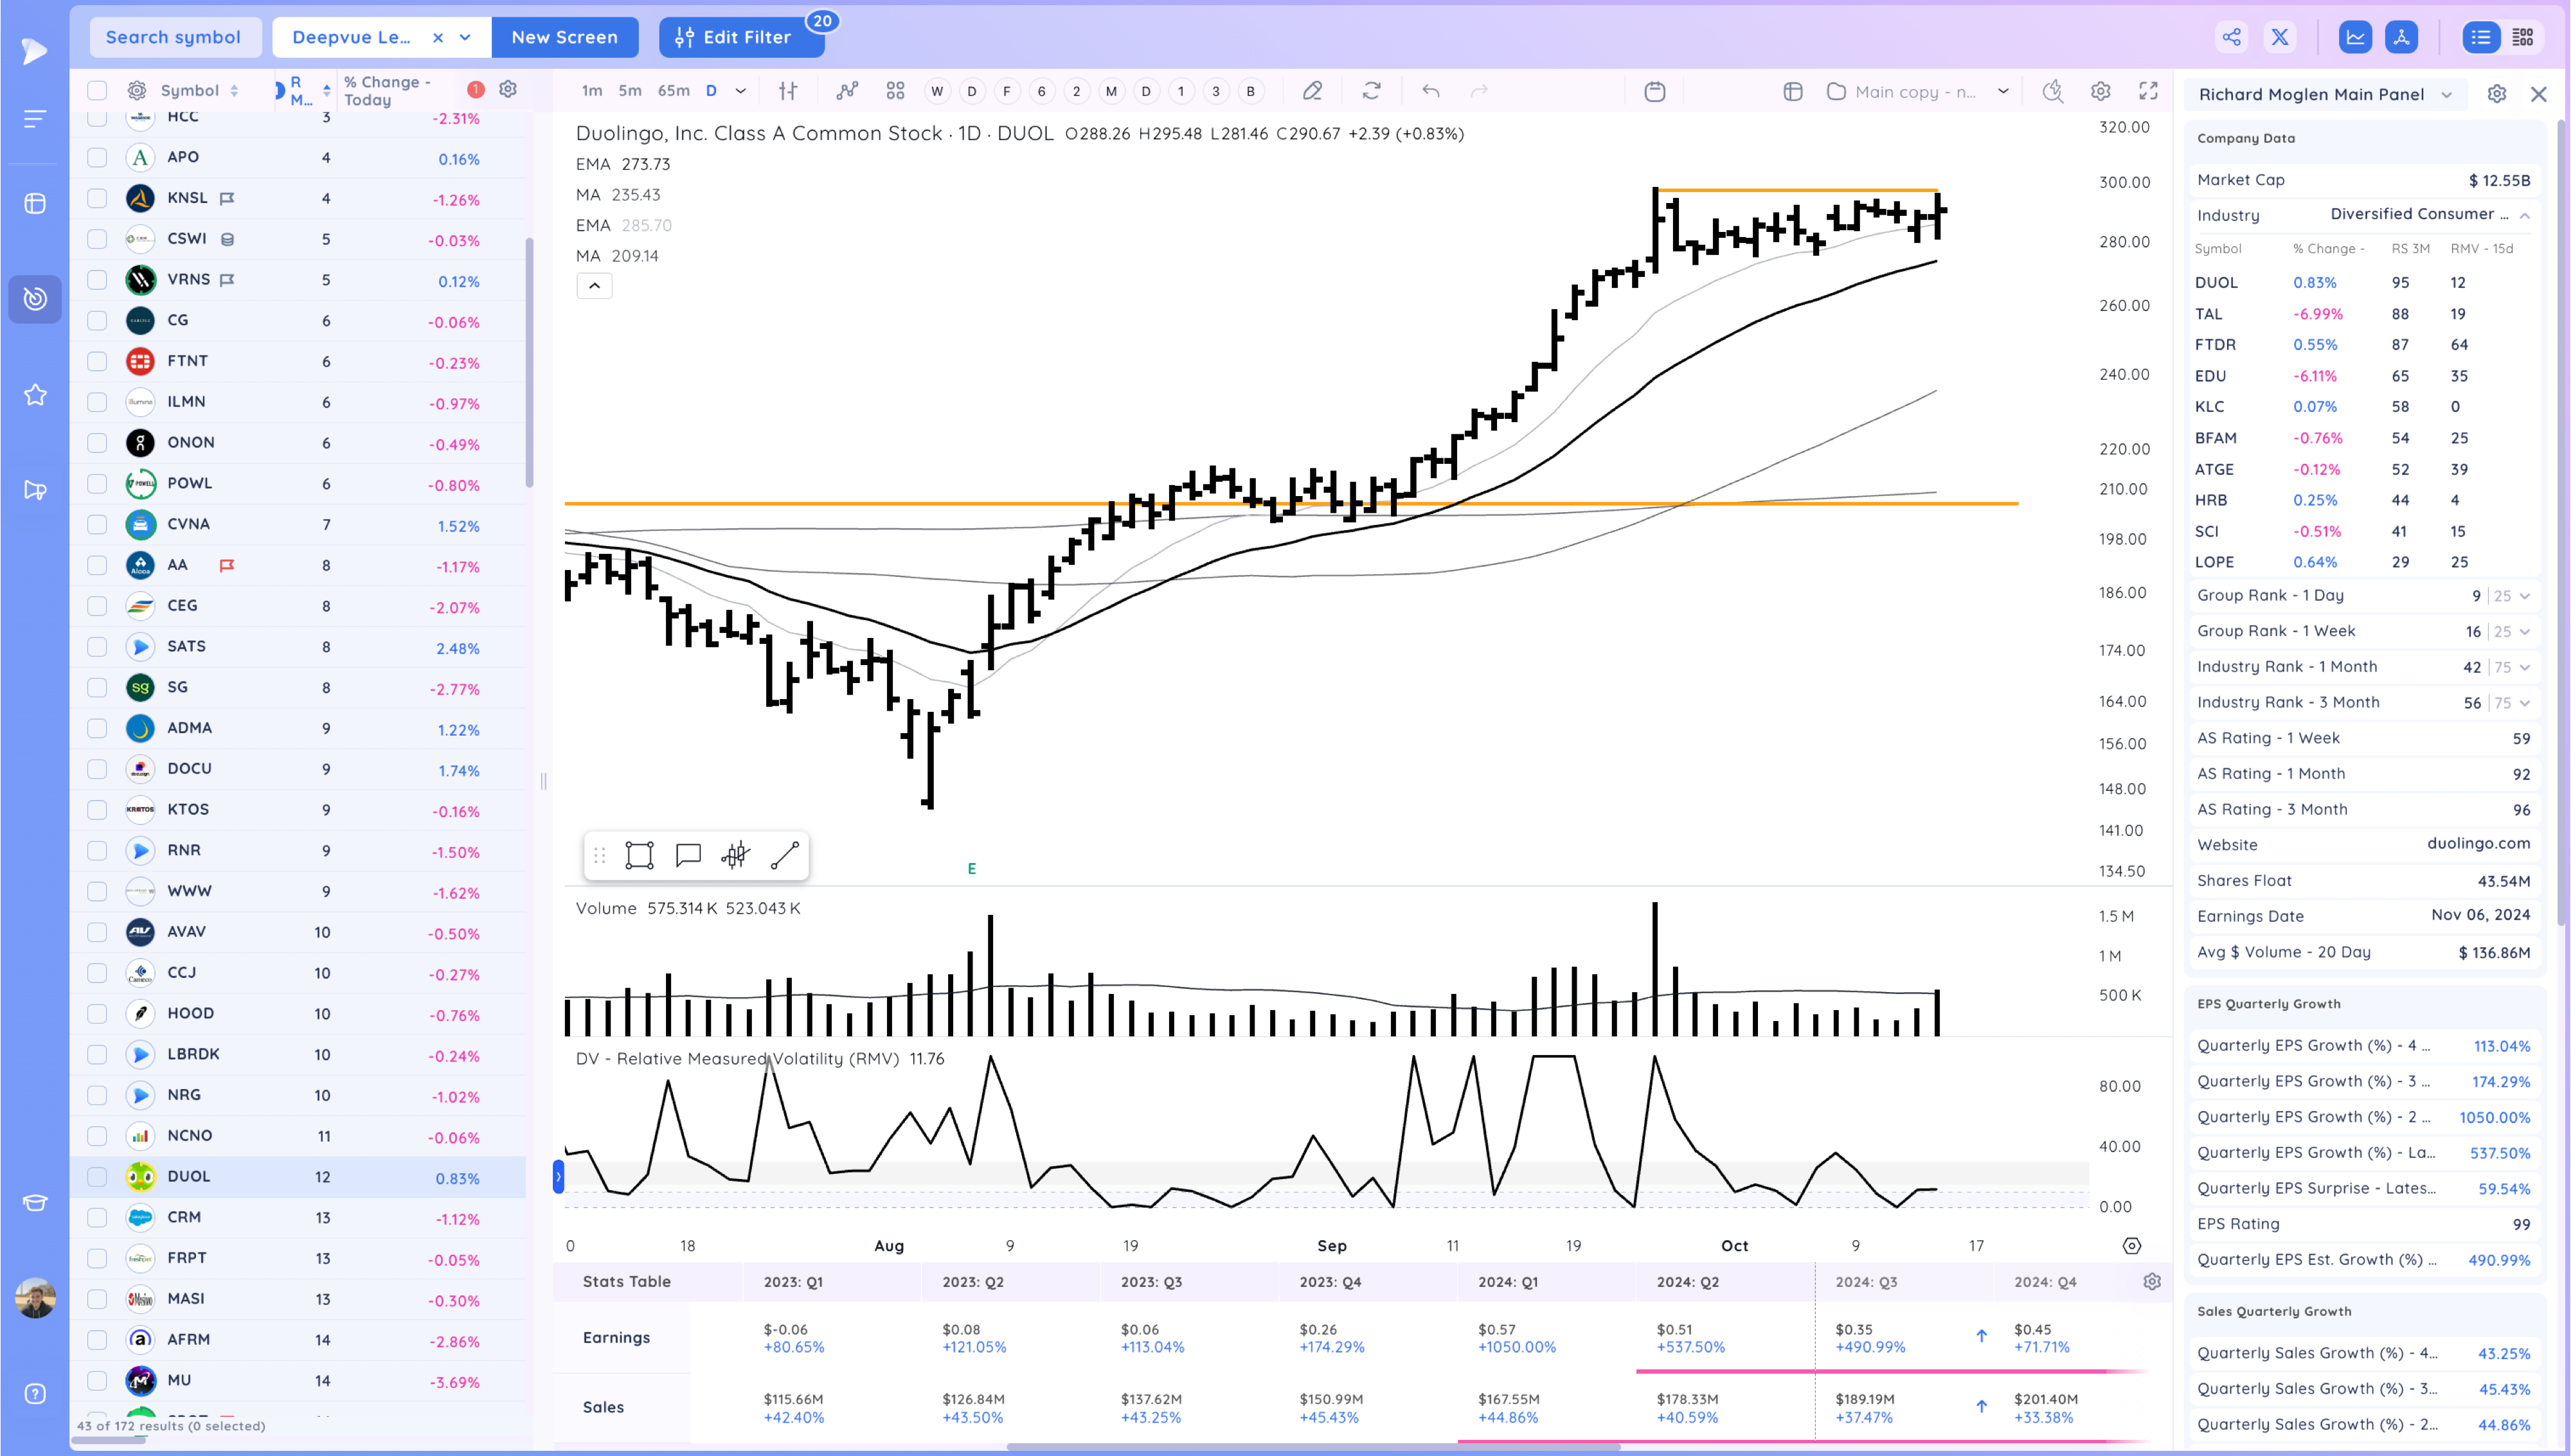This screenshot has height=1456, width=2571.
Task: Click the New Screen button
Action: tap(564, 37)
